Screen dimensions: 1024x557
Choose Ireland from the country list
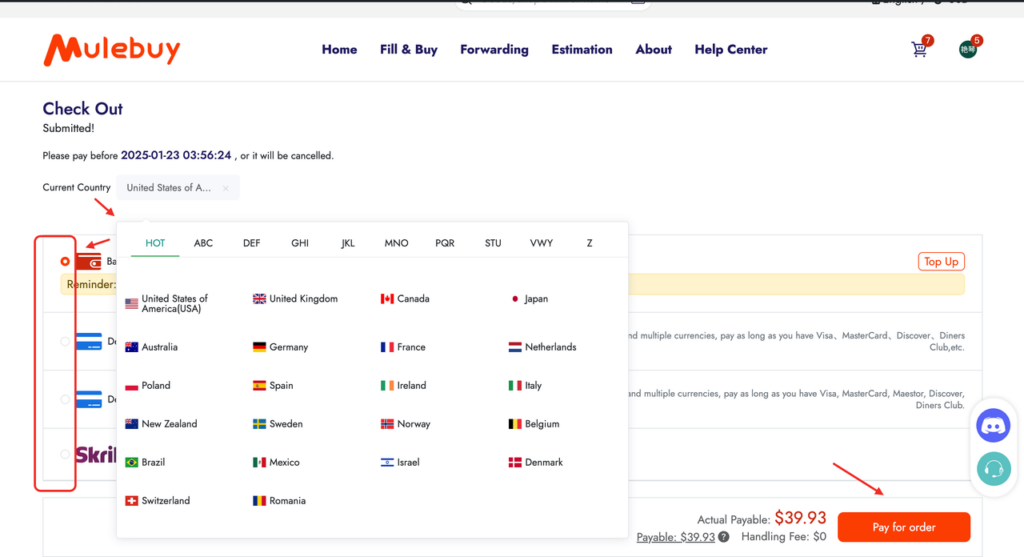[403, 385]
